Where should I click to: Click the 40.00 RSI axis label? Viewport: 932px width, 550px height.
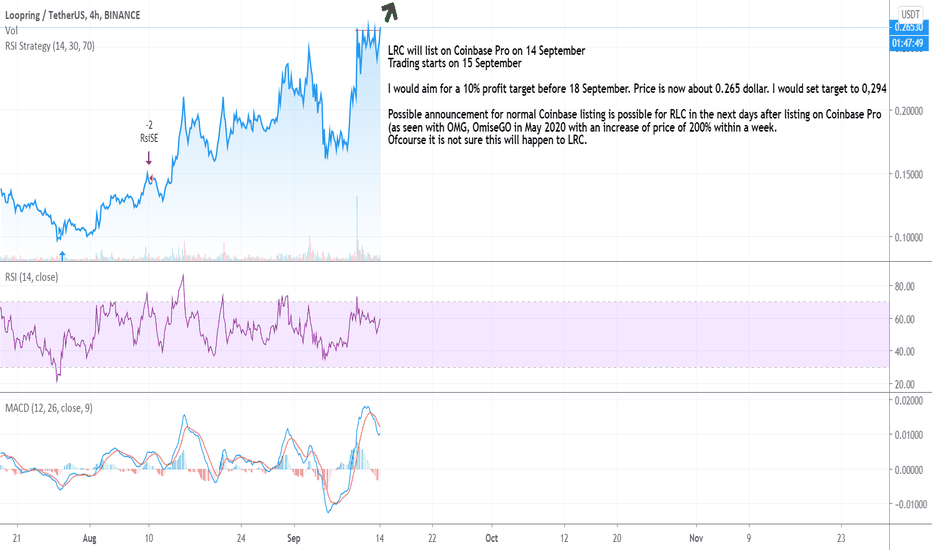(x=904, y=351)
